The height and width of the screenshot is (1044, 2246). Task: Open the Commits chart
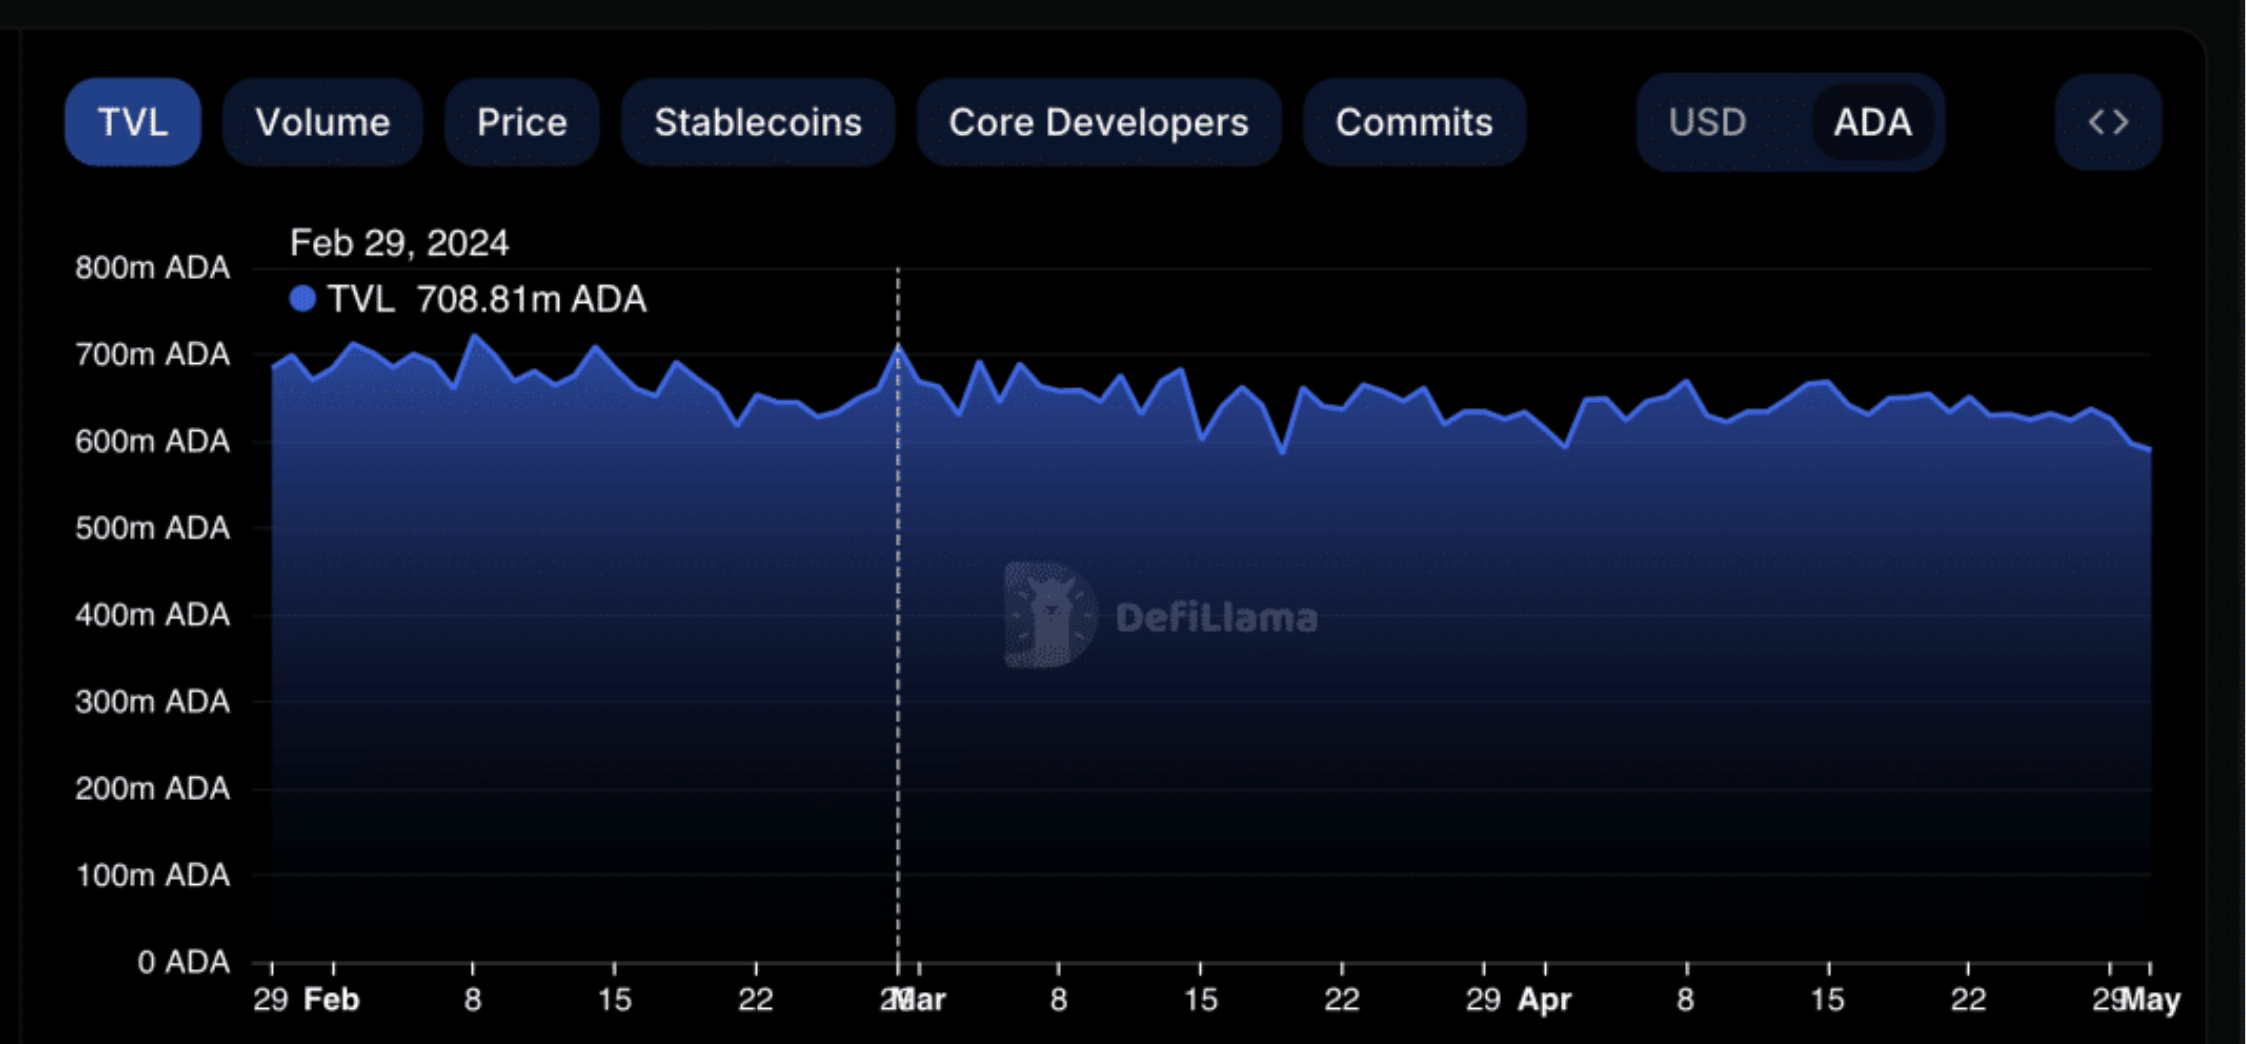[1414, 122]
